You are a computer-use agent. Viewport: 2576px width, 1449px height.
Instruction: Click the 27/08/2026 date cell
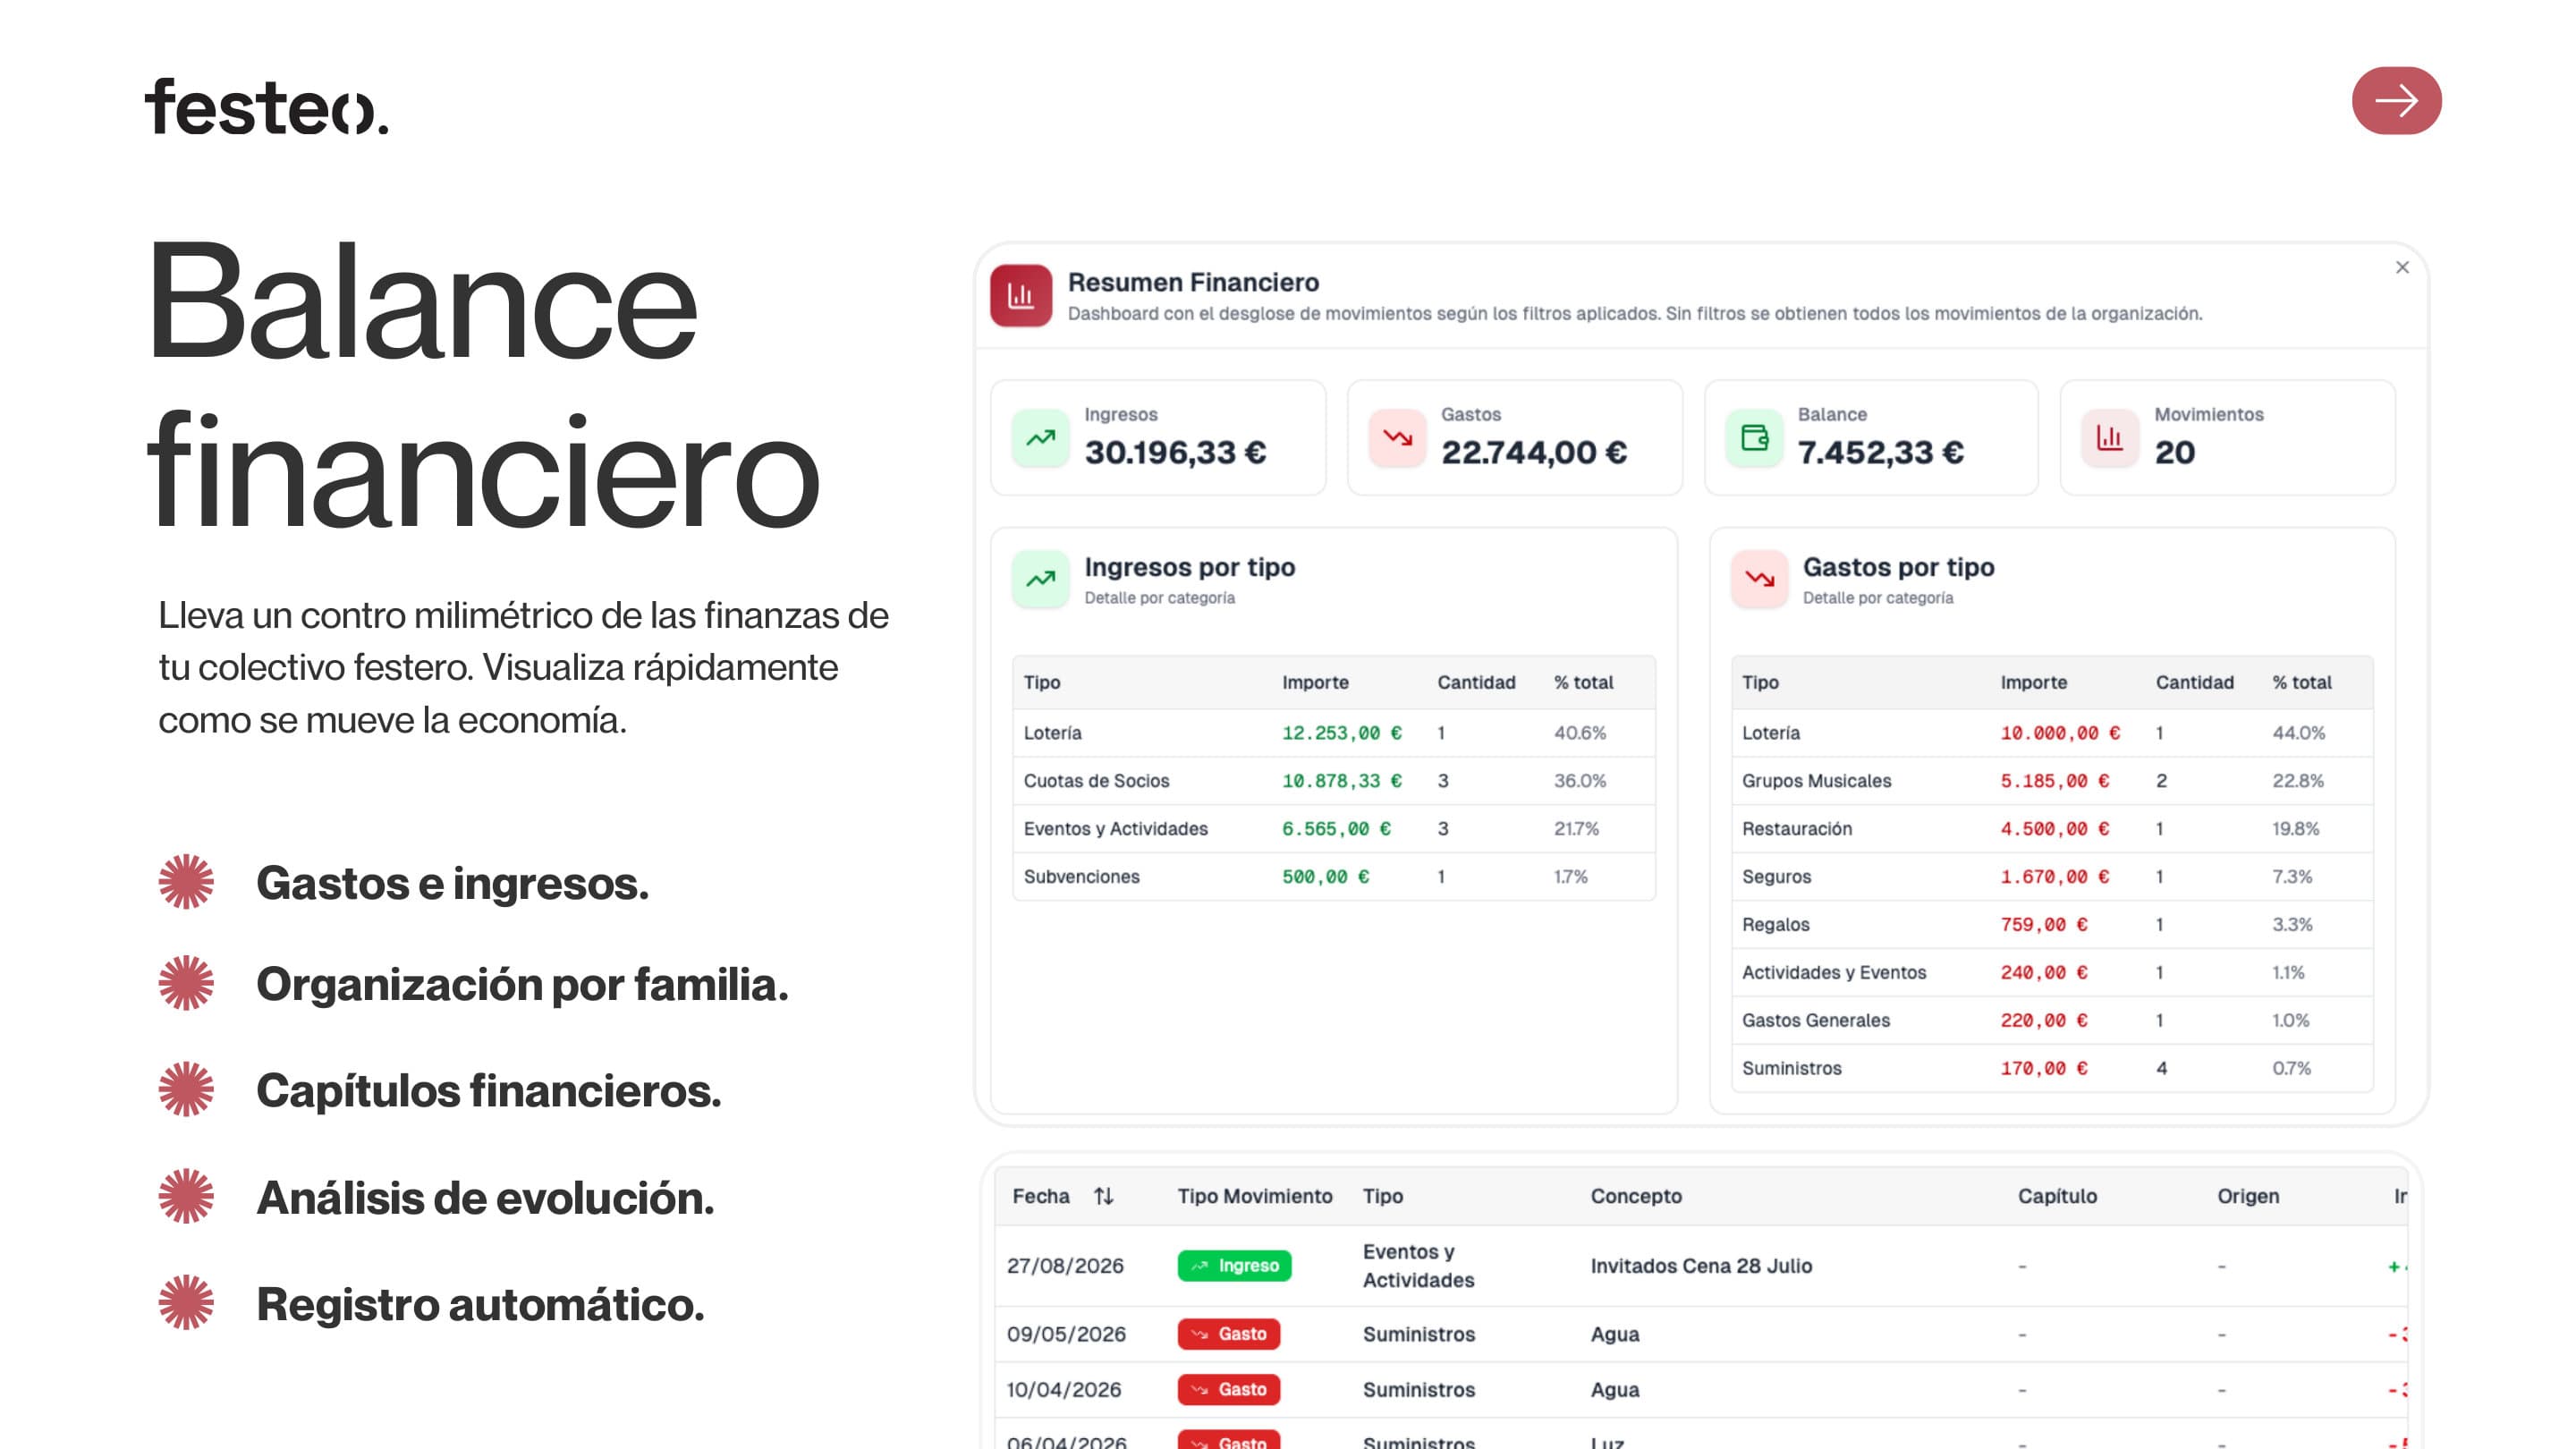click(1065, 1266)
